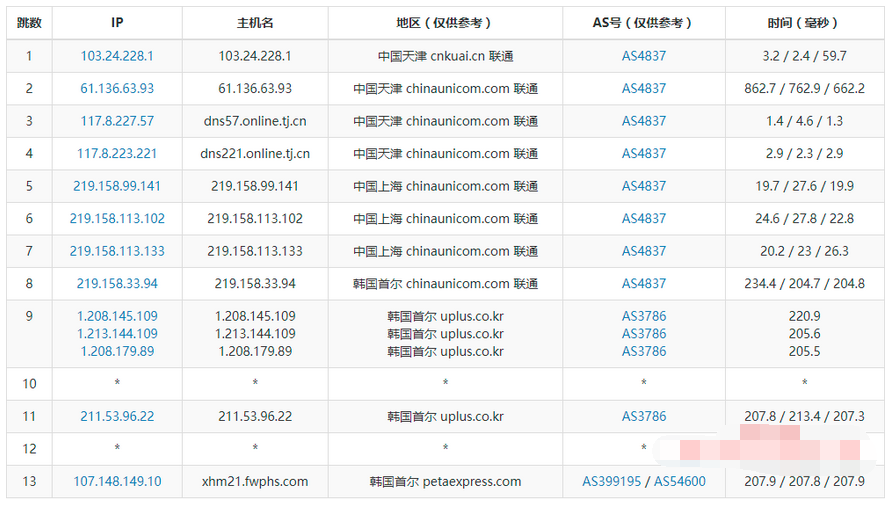Click the IP column header
This screenshot has width=894, height=507.
(x=117, y=23)
